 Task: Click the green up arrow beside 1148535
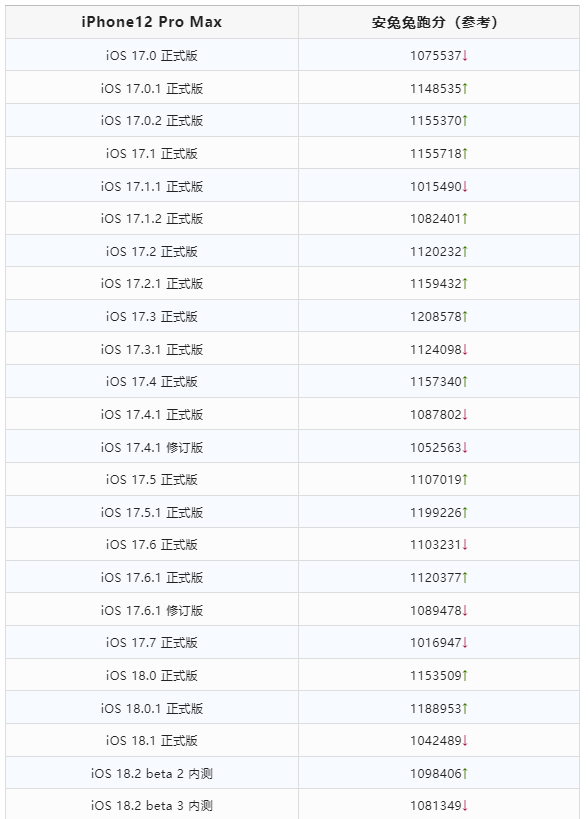click(x=465, y=88)
